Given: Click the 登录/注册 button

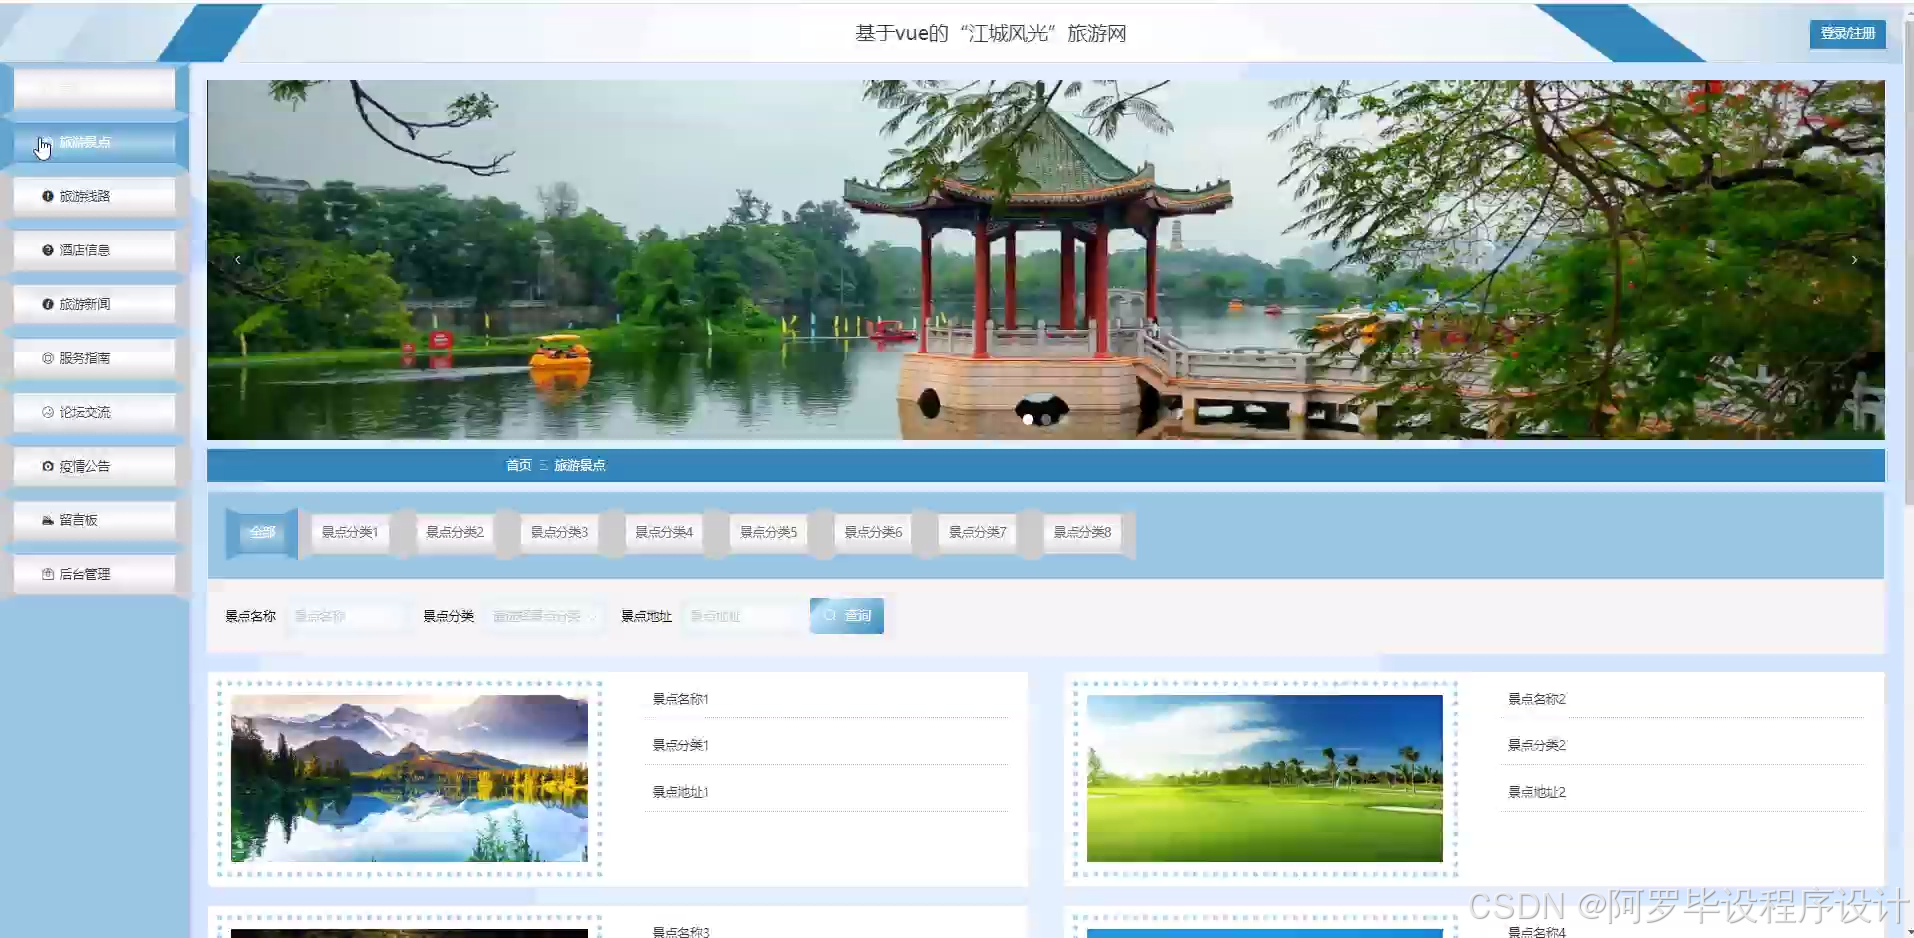Looking at the screenshot, I should click(x=1847, y=33).
